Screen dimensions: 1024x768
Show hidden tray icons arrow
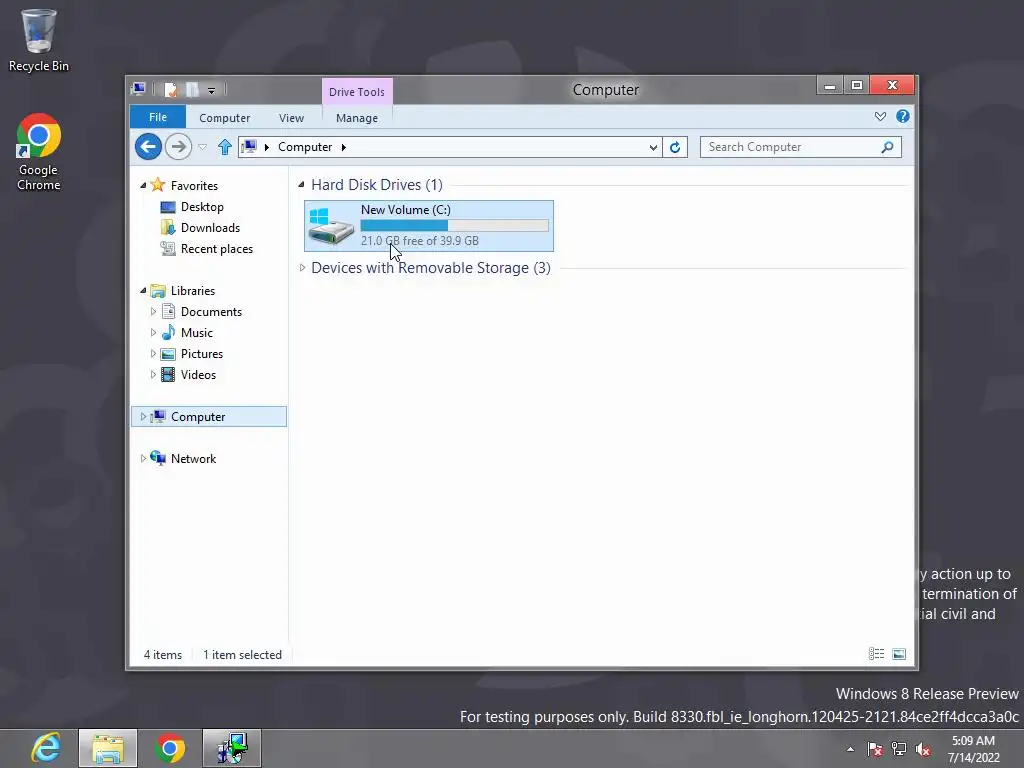coord(850,749)
